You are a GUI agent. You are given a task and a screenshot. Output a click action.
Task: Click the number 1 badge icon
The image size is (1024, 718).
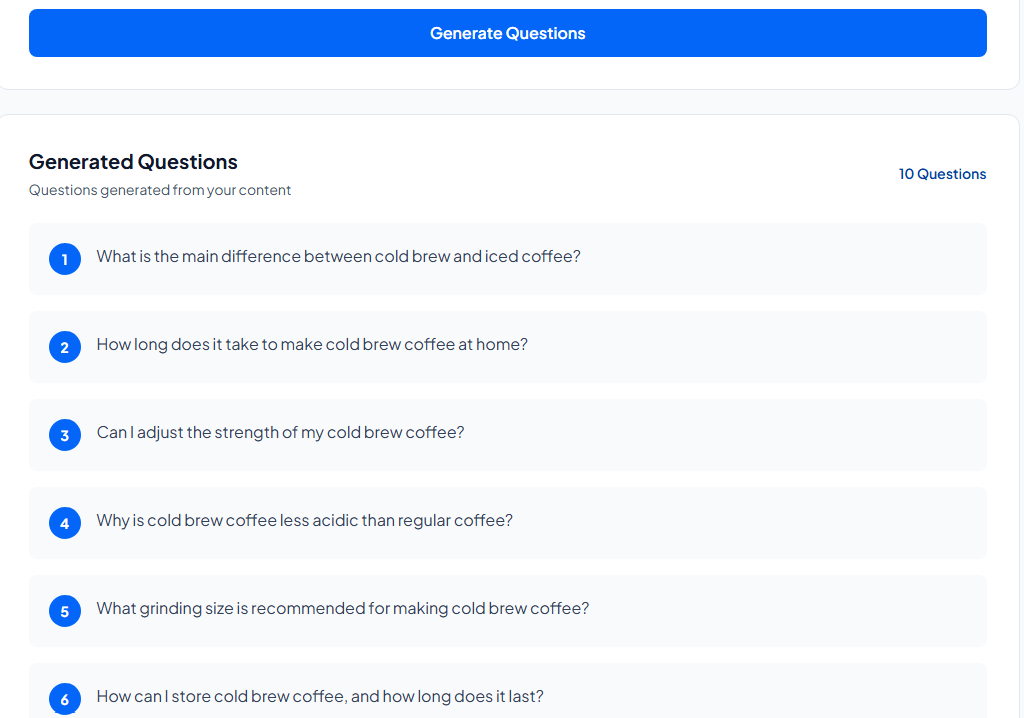tap(65, 259)
